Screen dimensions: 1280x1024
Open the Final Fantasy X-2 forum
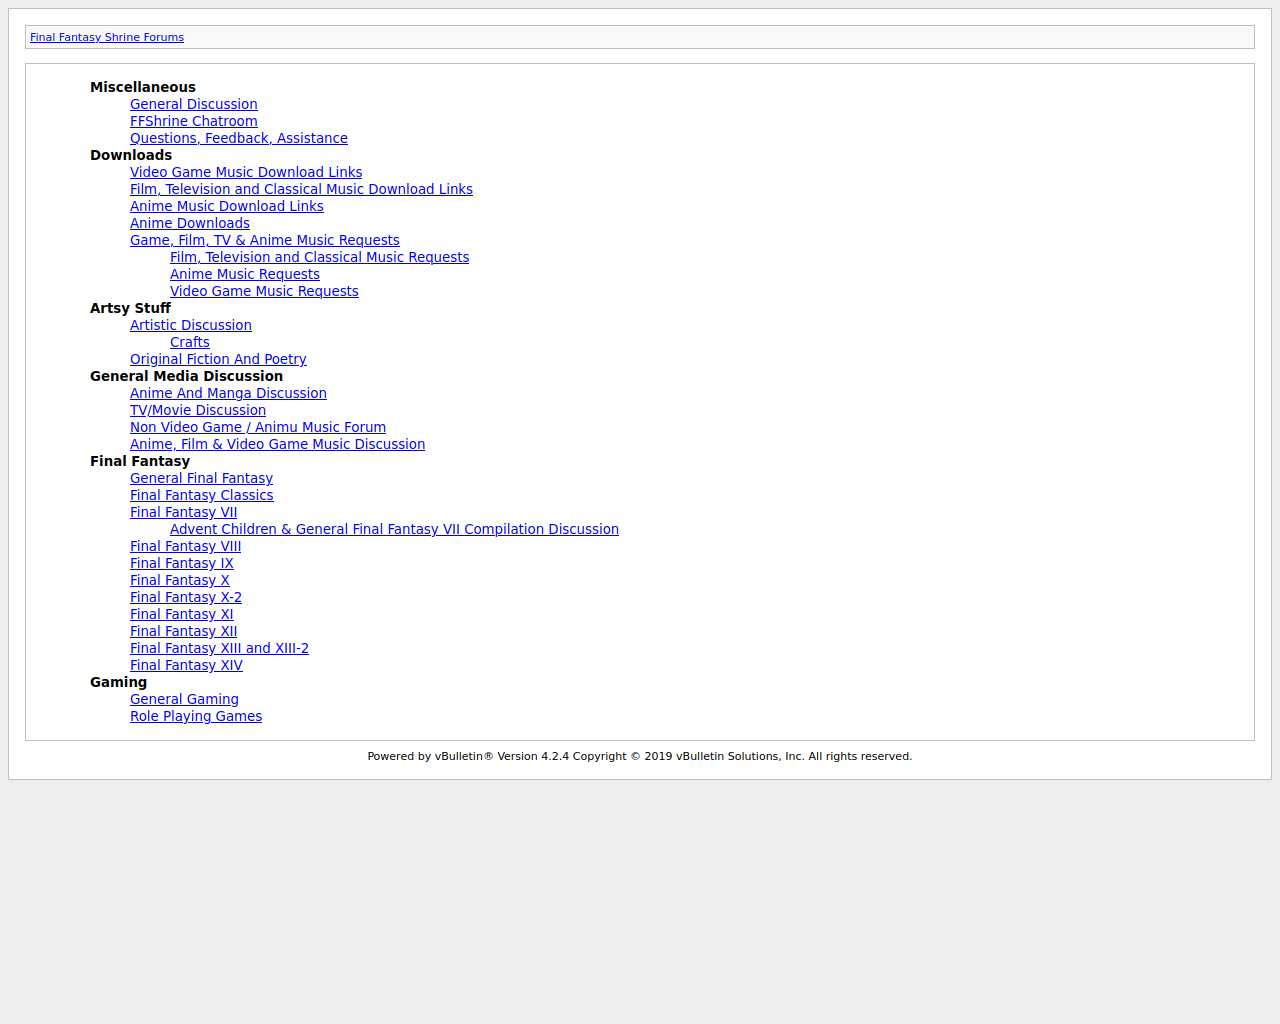(x=186, y=597)
